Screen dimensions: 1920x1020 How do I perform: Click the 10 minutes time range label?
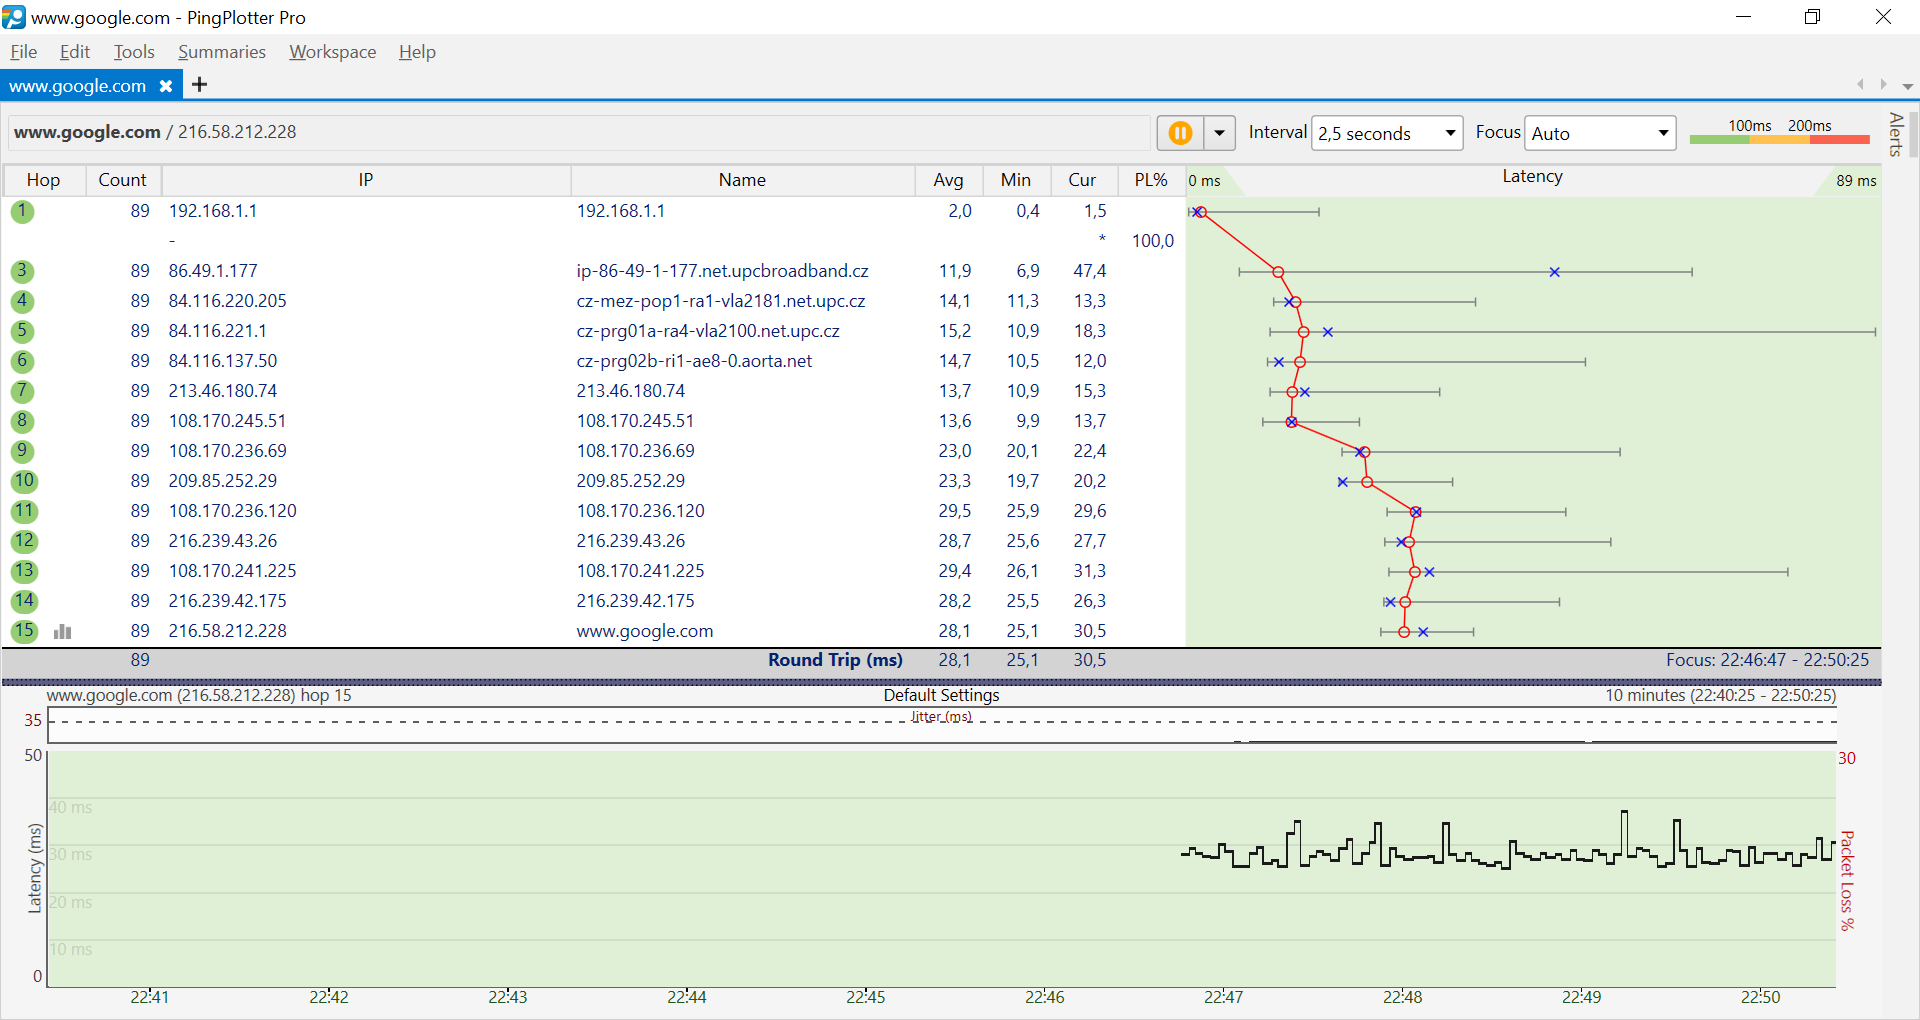[x=1720, y=695]
